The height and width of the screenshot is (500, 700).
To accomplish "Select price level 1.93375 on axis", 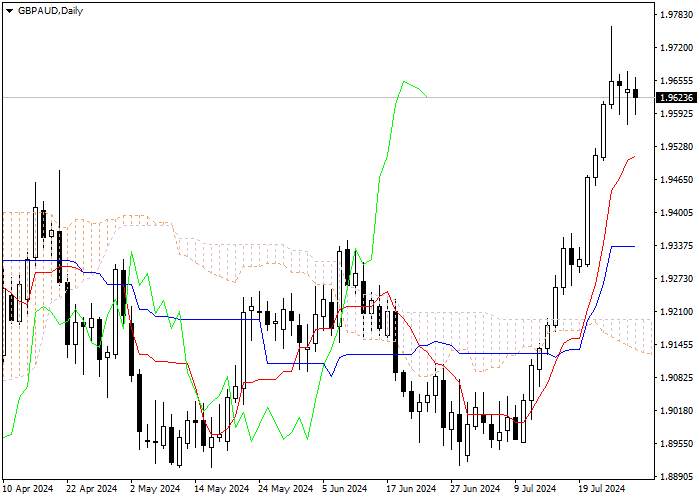I will click(x=676, y=246).
